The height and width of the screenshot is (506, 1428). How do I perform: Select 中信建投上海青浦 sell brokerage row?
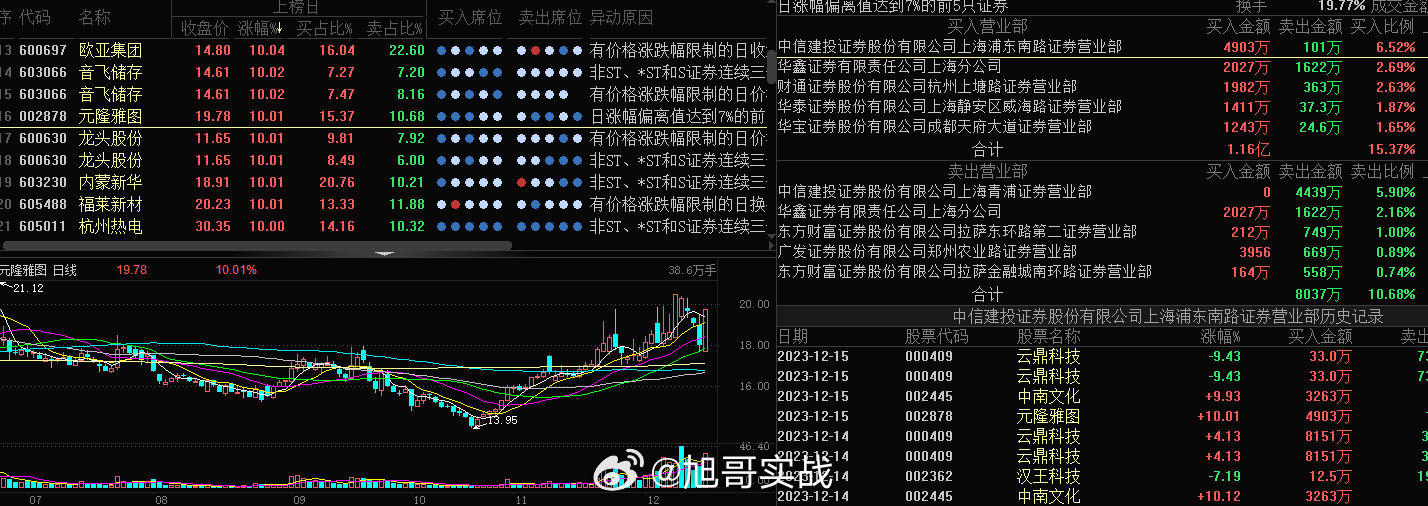point(1102,192)
